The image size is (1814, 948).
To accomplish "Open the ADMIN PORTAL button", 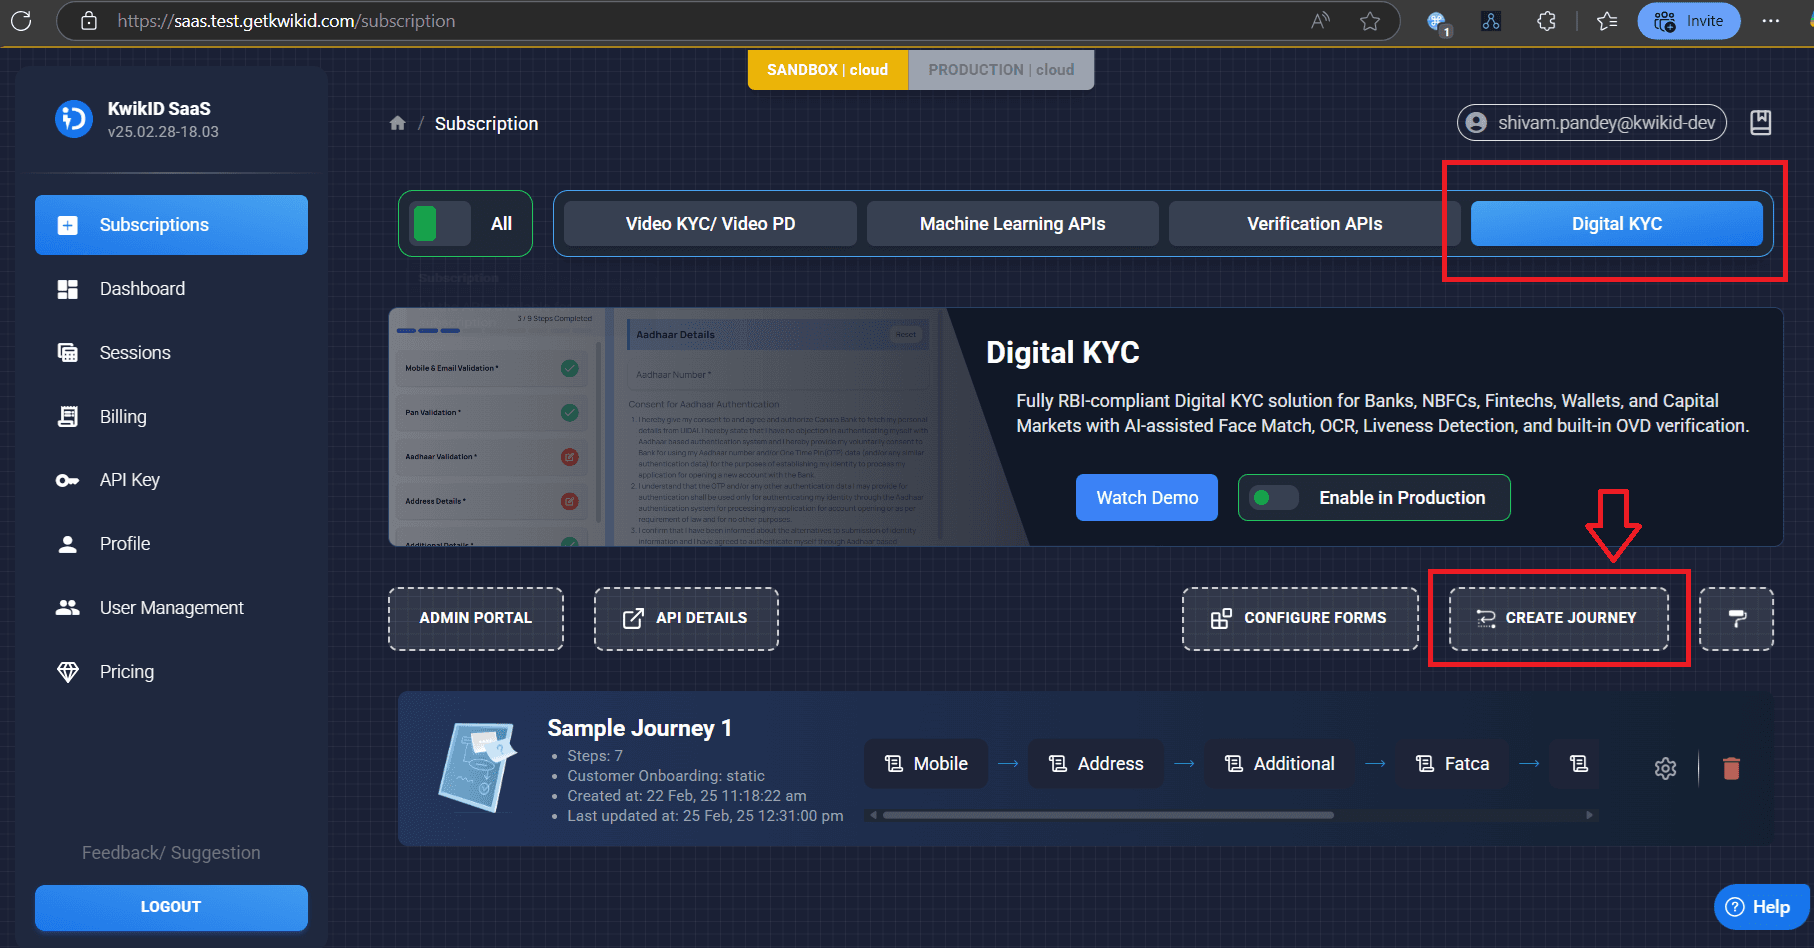I will (476, 619).
